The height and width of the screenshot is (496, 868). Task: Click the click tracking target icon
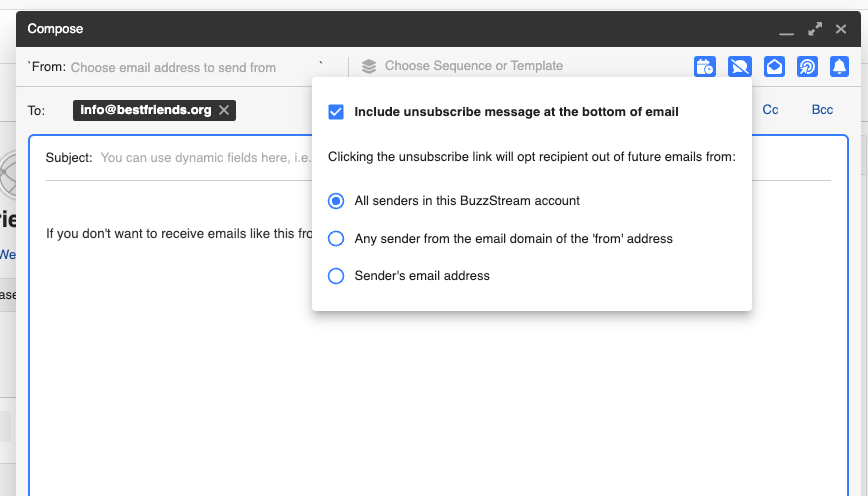pyautogui.click(x=808, y=67)
